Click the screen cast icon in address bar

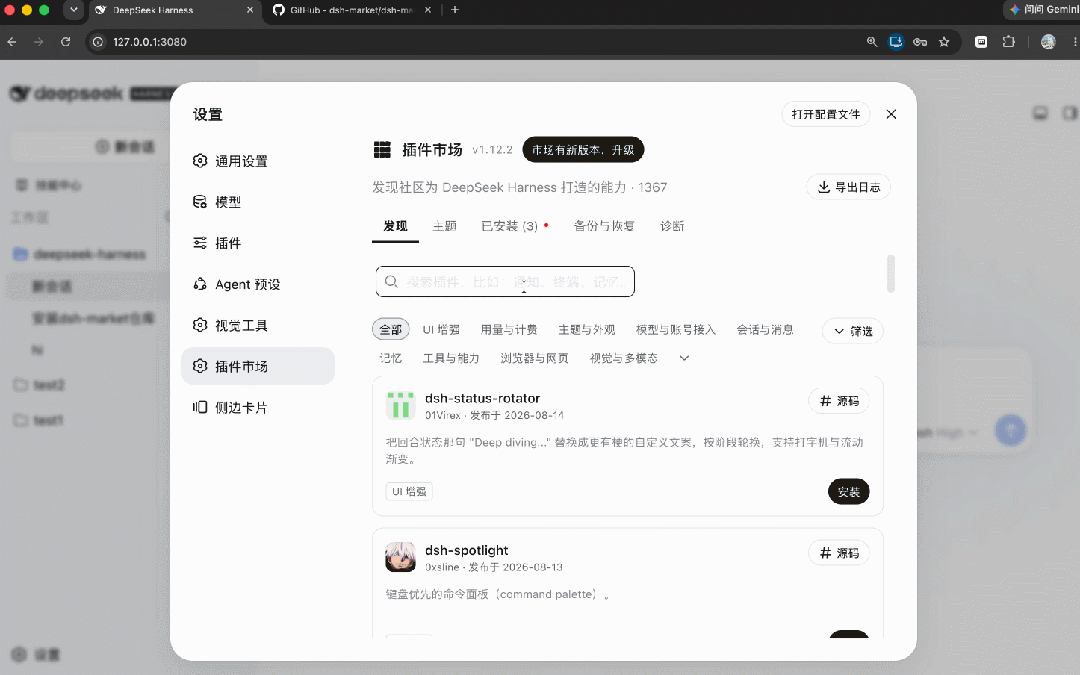(895, 42)
